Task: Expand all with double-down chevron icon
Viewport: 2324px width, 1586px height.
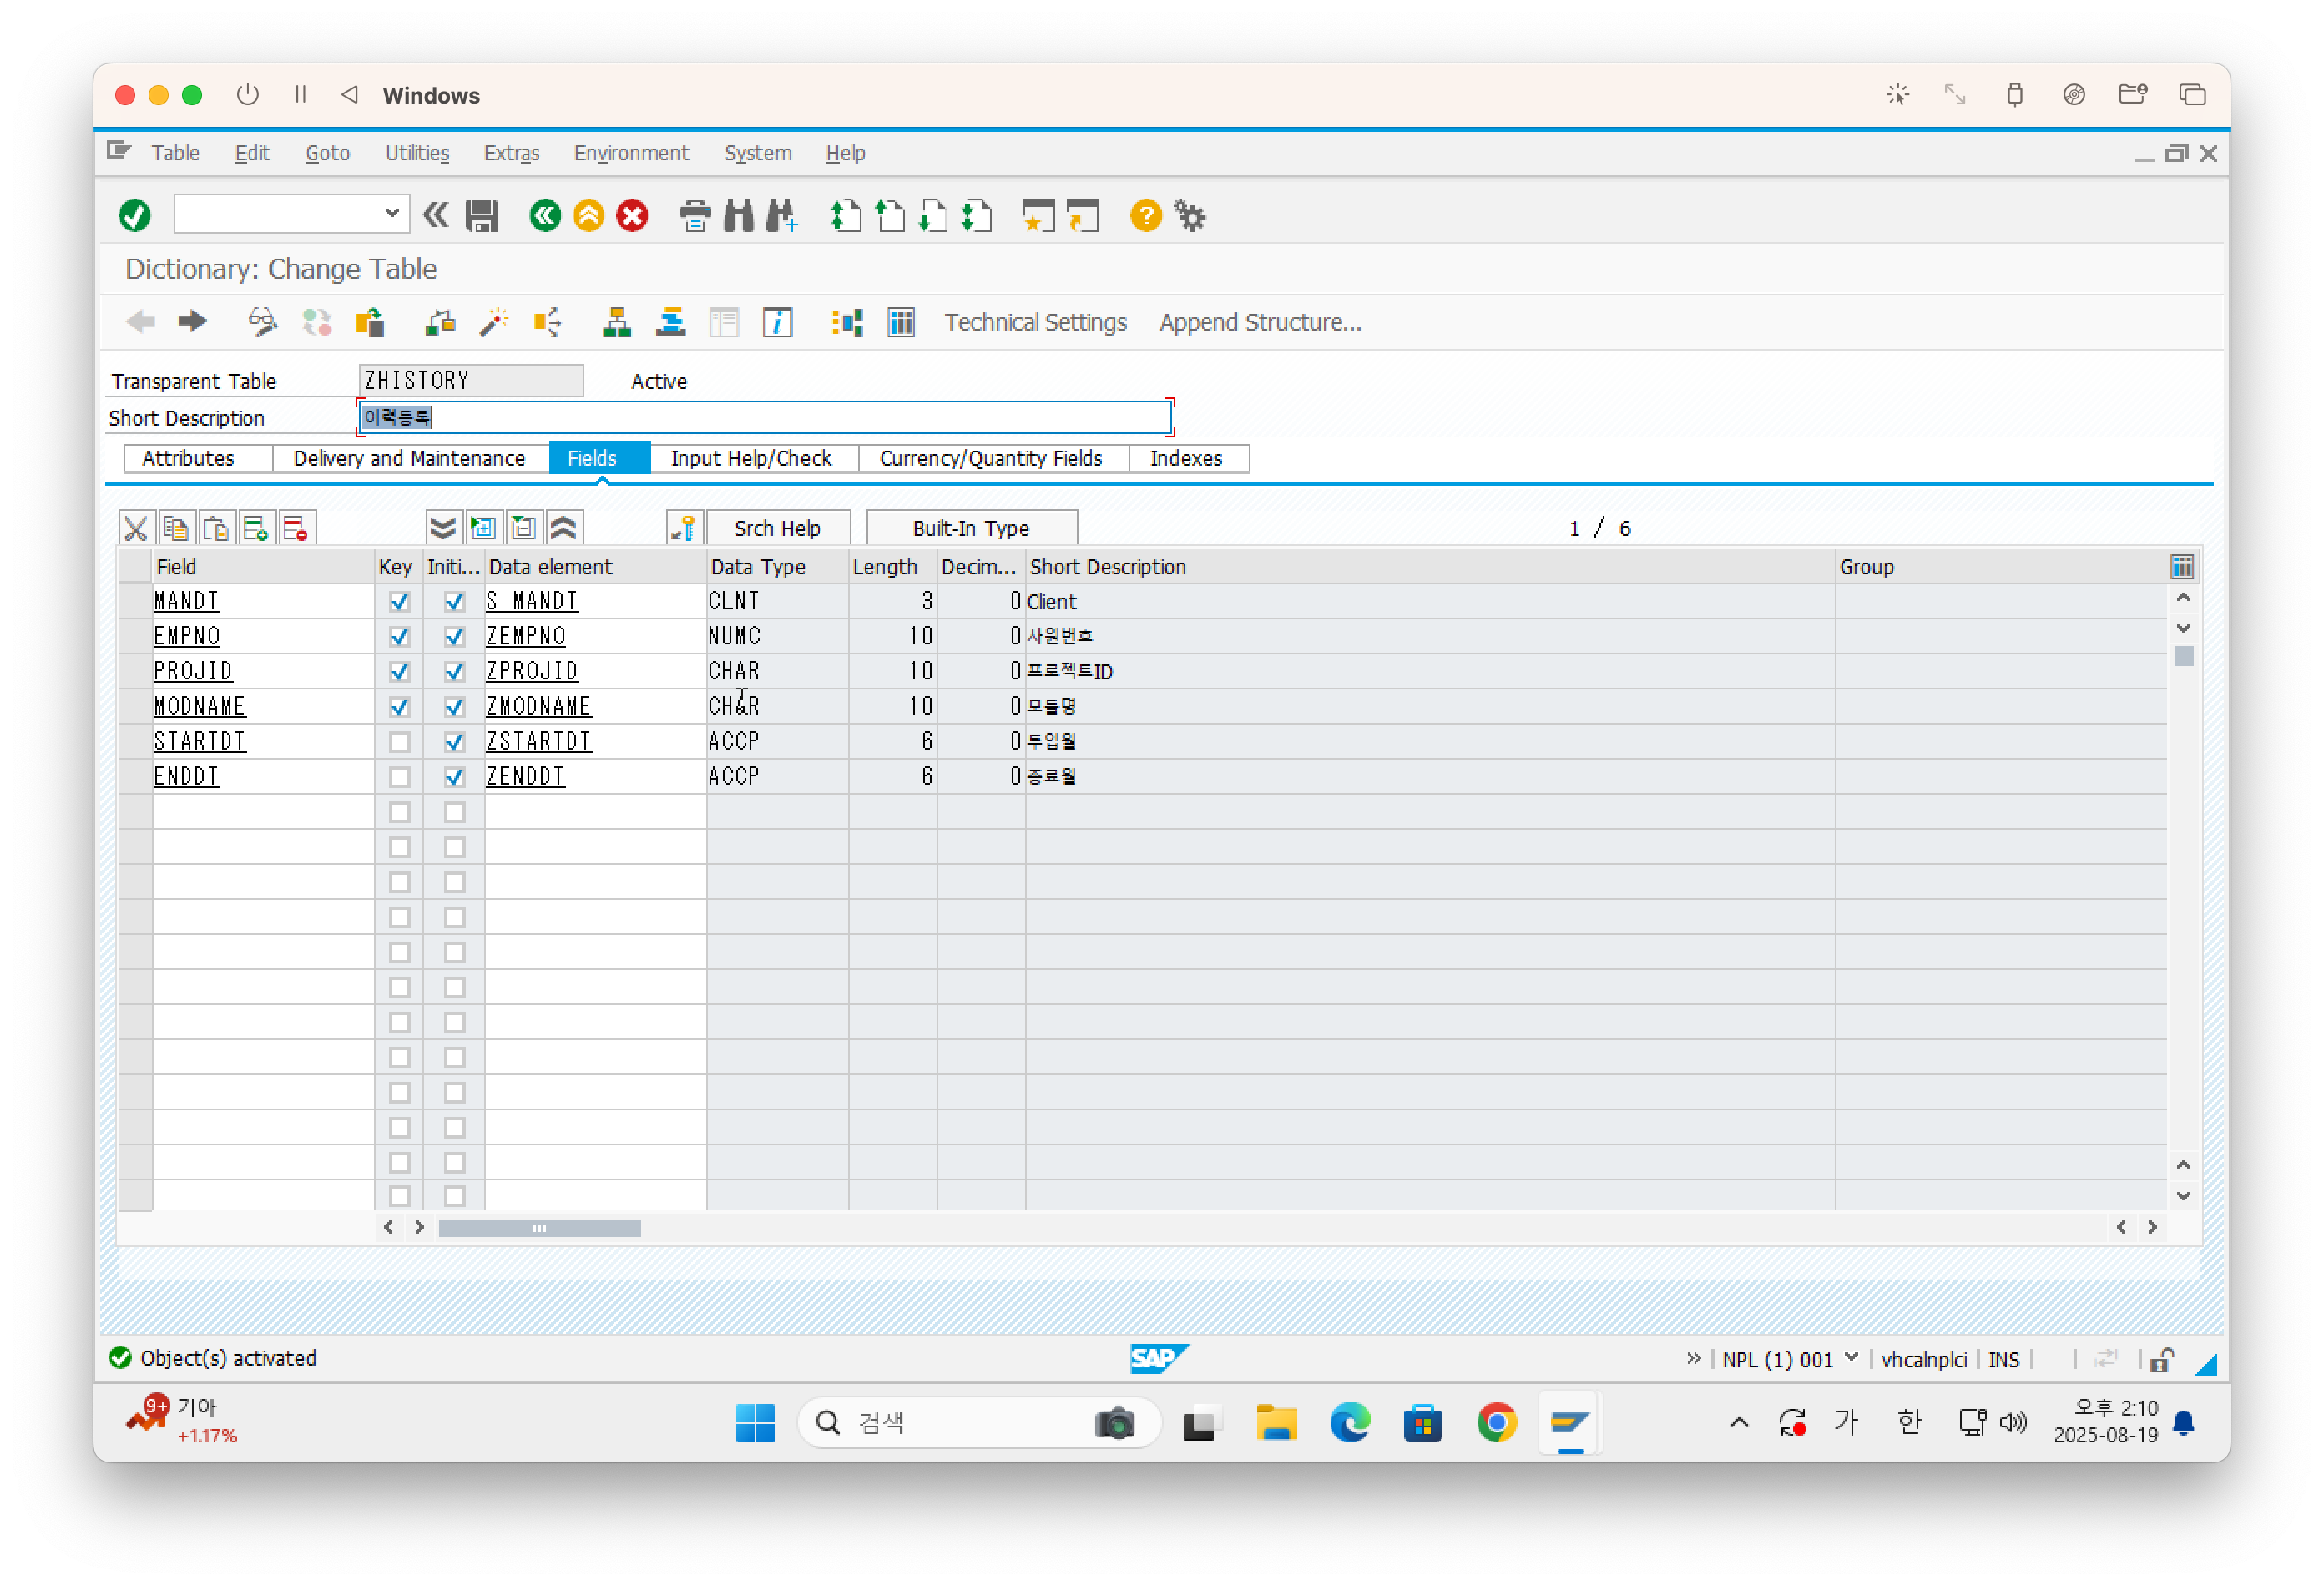Action: tap(442, 528)
